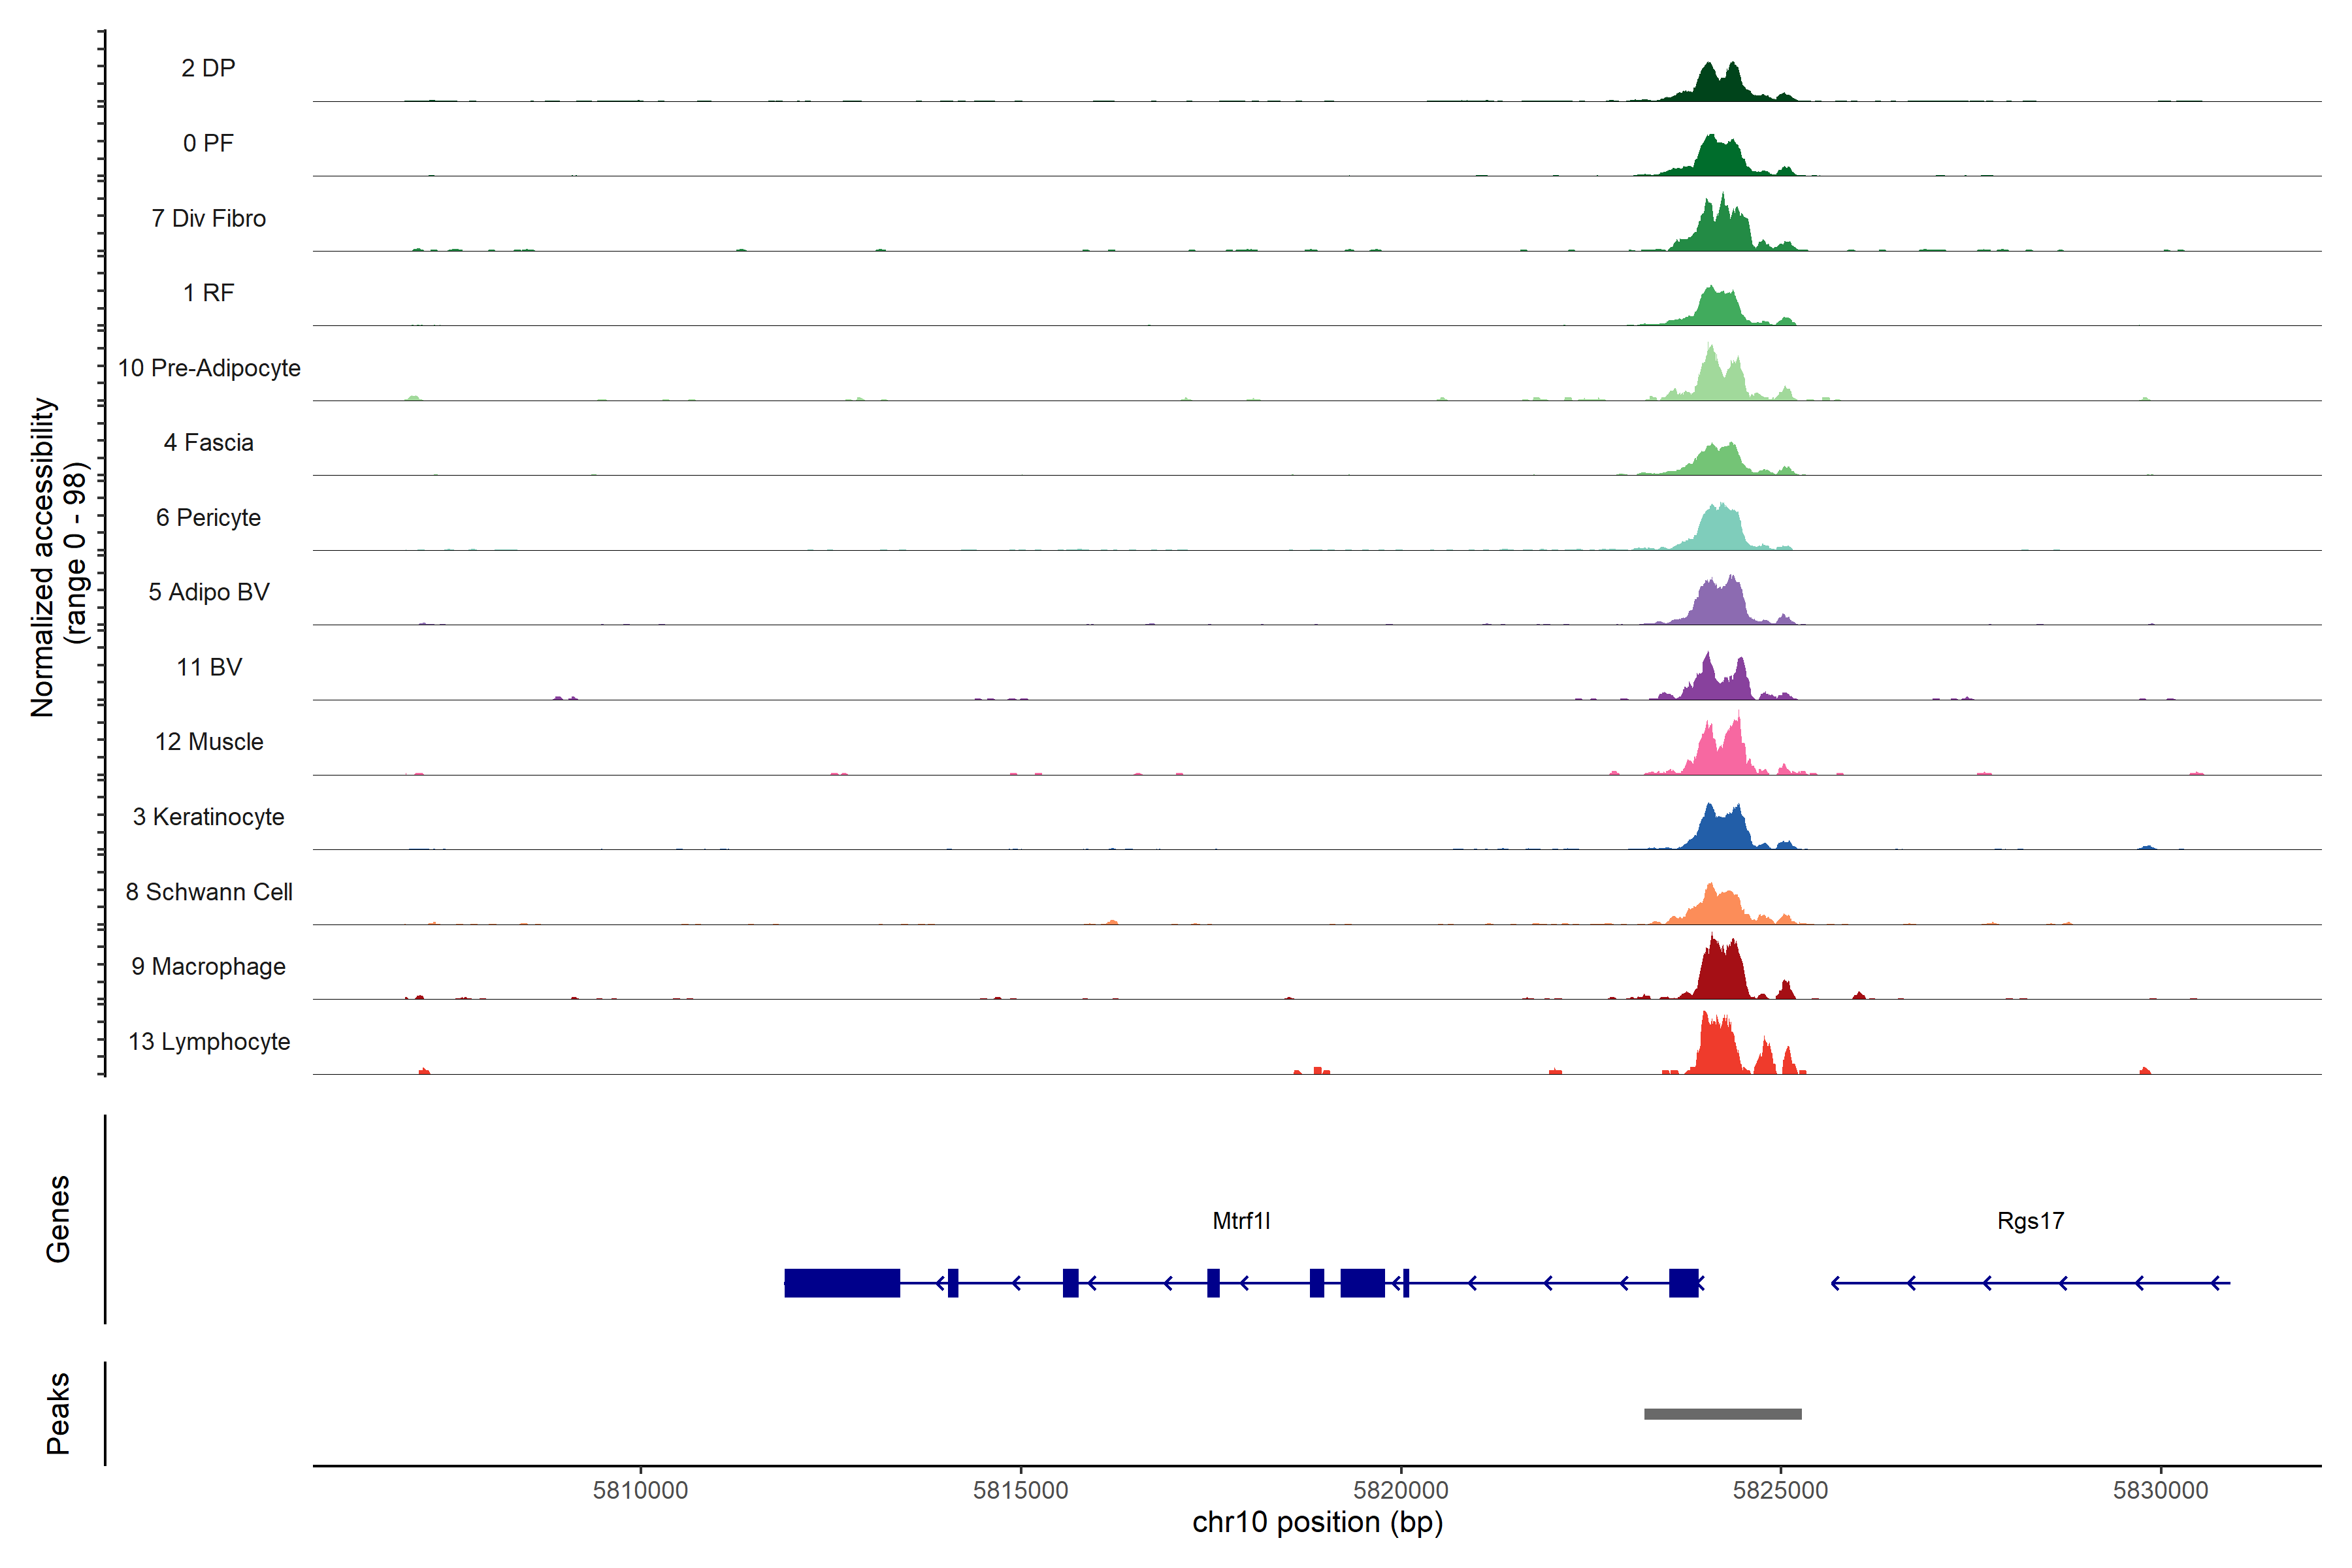Click the 2 DP track label
2352x1568 pixels.
point(208,68)
